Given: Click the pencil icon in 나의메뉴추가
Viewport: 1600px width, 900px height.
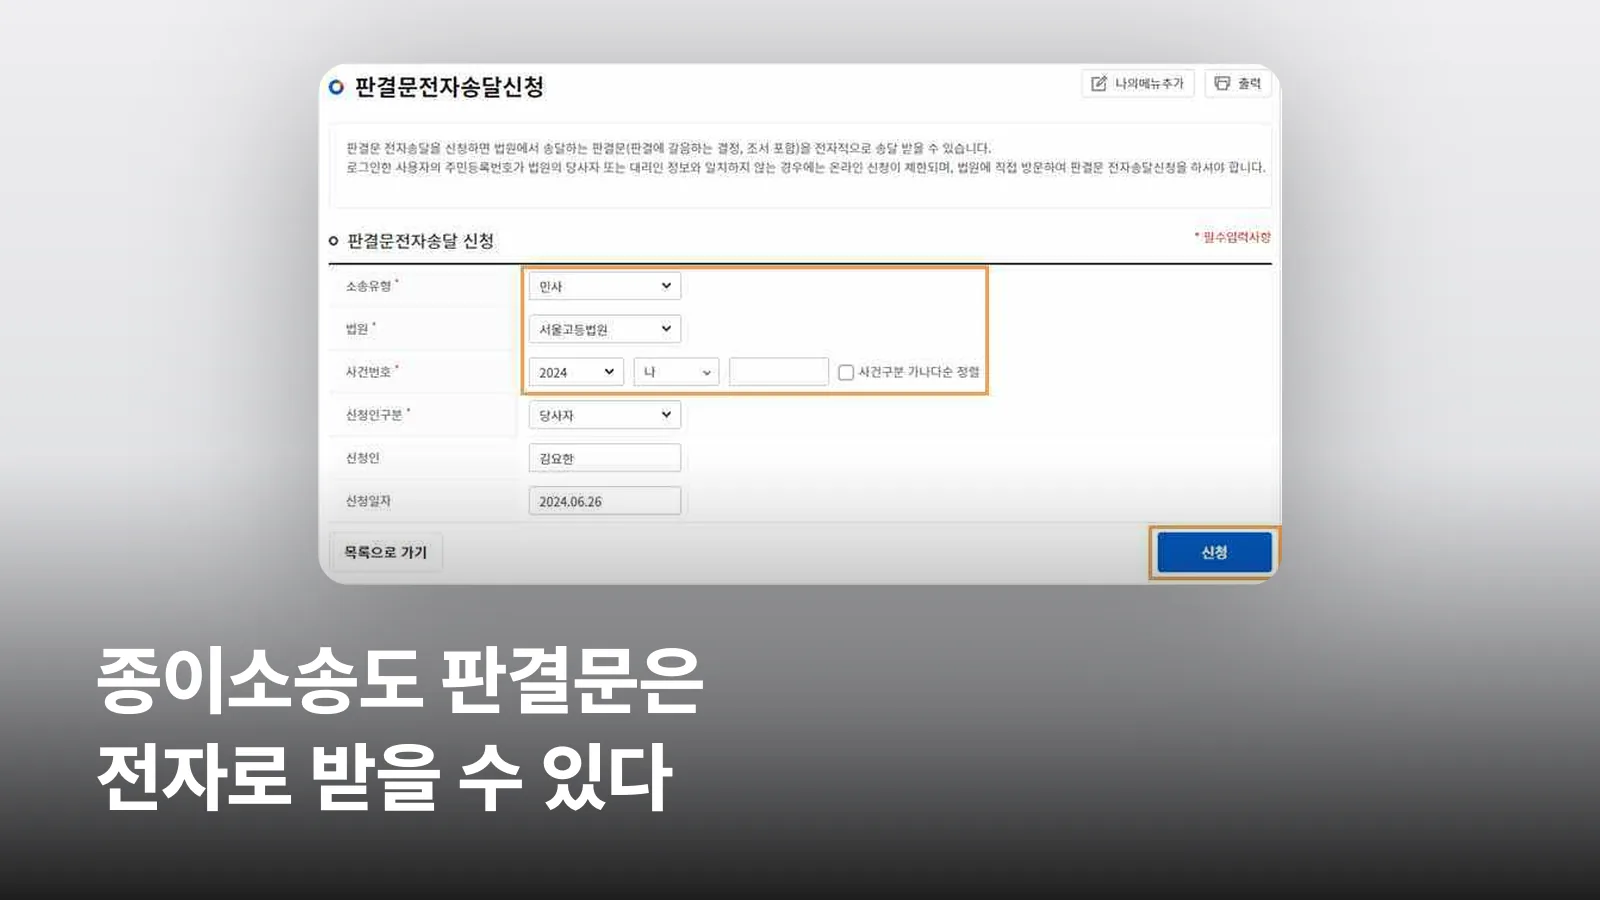Looking at the screenshot, I should [1099, 83].
